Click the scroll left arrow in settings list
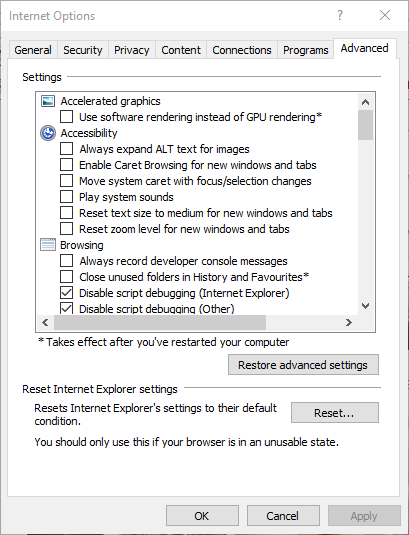The height and width of the screenshot is (535, 409). [45, 322]
